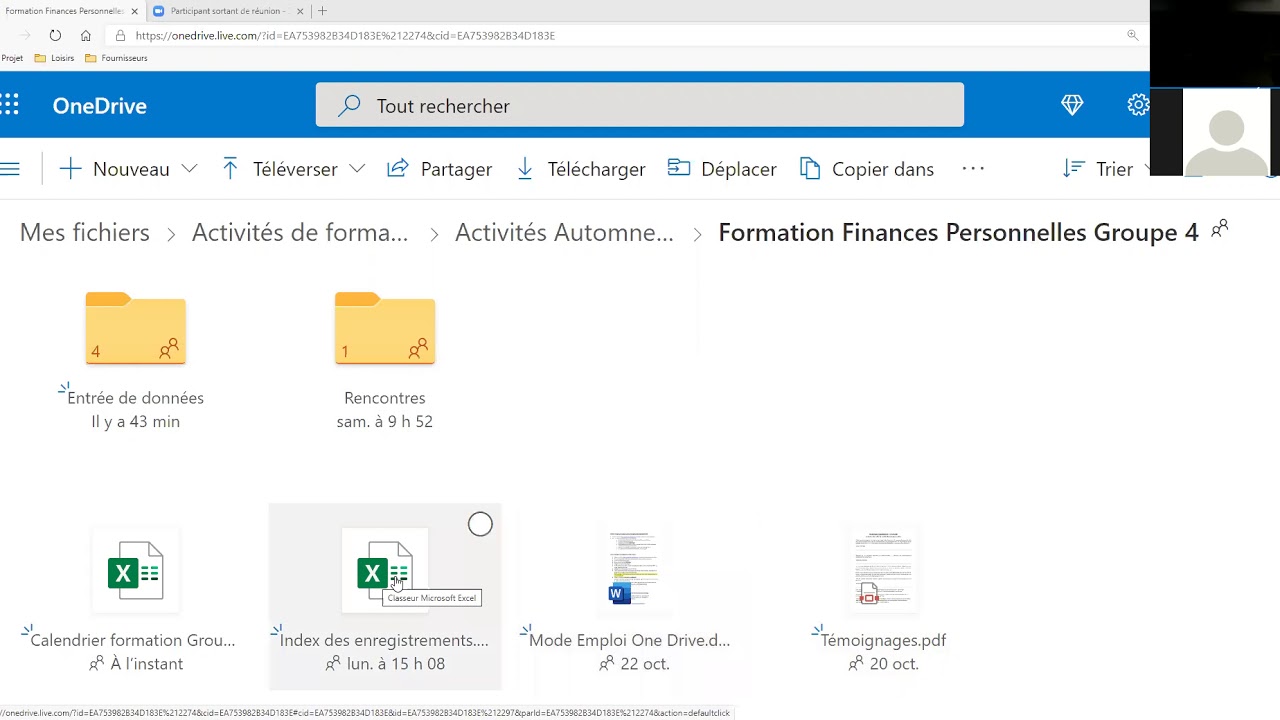Go to Mes fichiers breadcrumb
Image resolution: width=1280 pixels, height=720 pixels.
click(85, 232)
